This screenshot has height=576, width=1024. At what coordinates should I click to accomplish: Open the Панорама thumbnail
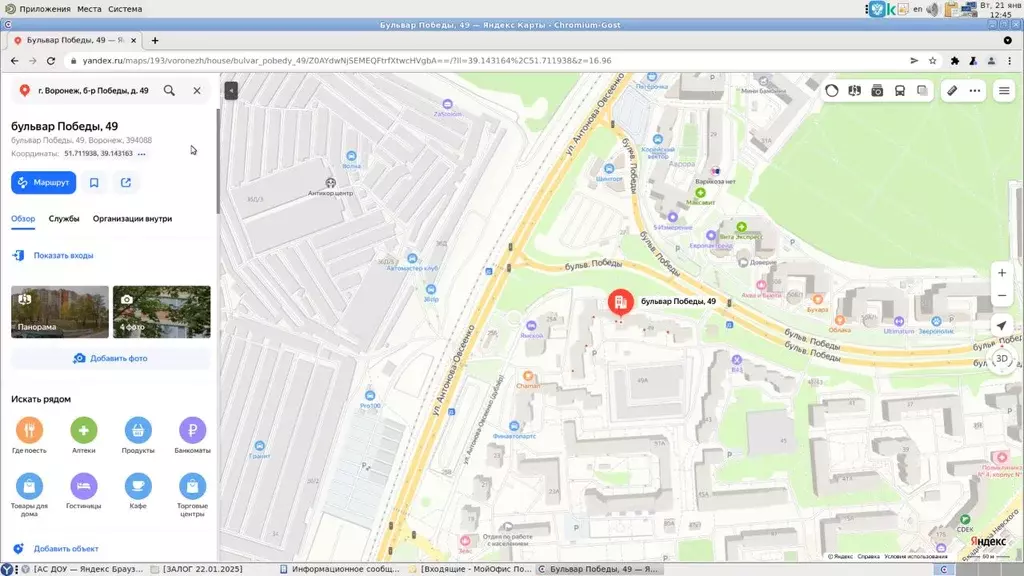point(60,312)
